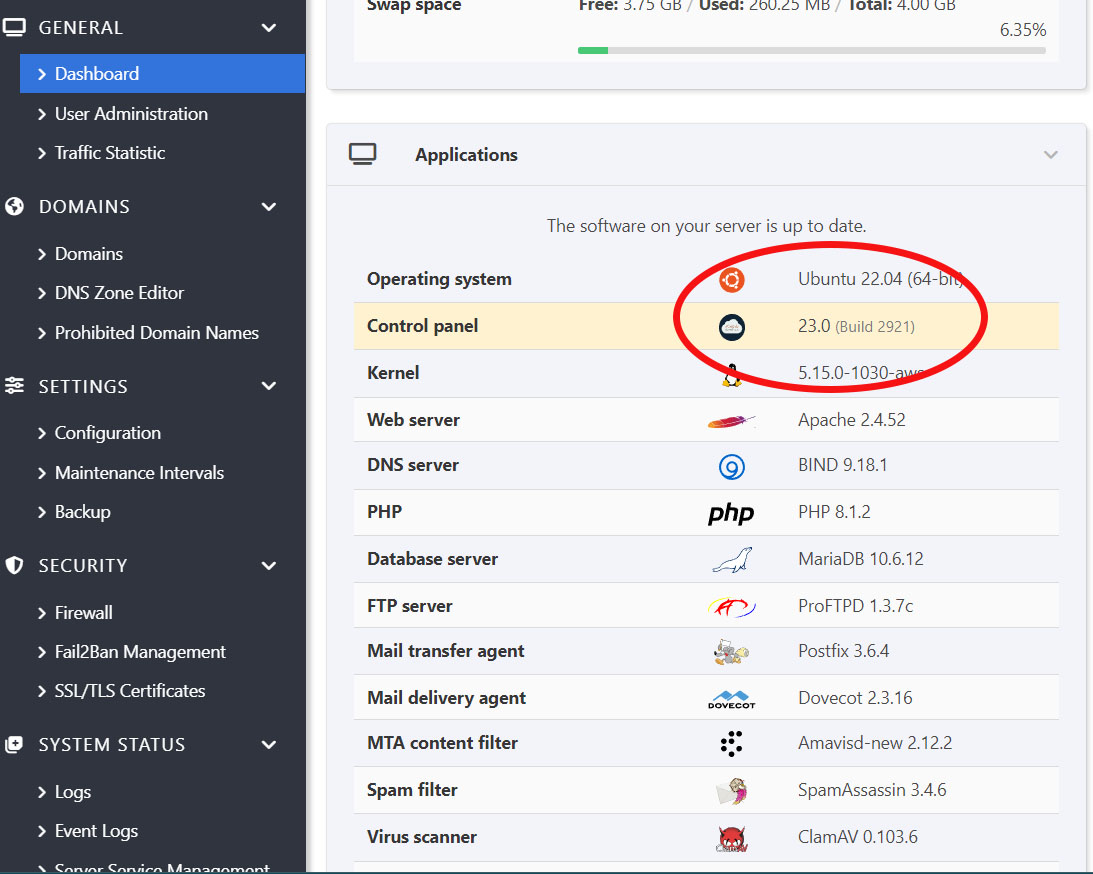Click the Dovecot mail delivery logo
Viewport: 1093px width, 874px height.
tap(731, 699)
